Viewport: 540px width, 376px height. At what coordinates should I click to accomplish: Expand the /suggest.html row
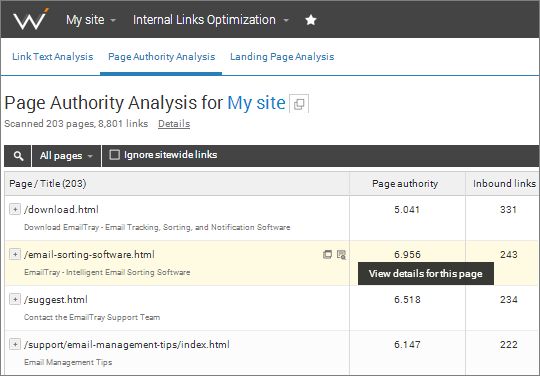[15, 299]
